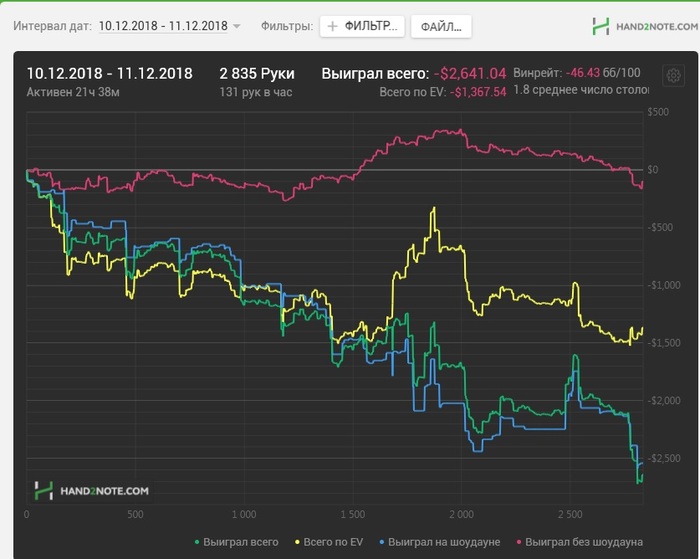700x559 pixels.
Task: Click the '2 835 Руки' hands count
Action: (x=257, y=73)
